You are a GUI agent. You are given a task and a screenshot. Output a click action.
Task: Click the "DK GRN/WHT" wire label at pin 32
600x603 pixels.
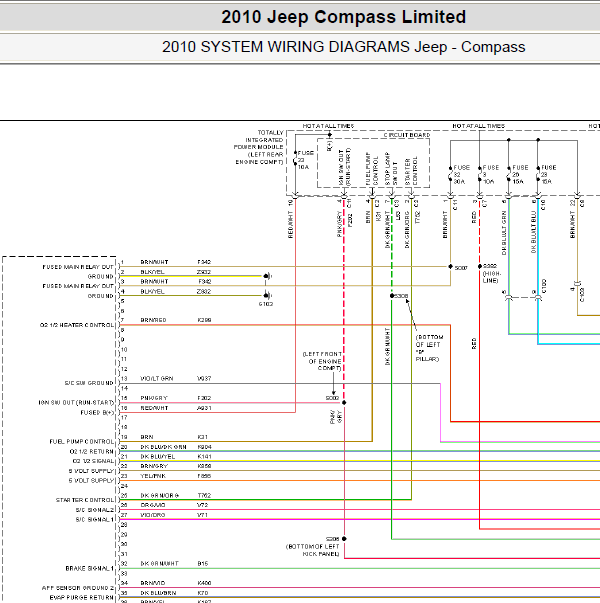click(159, 563)
